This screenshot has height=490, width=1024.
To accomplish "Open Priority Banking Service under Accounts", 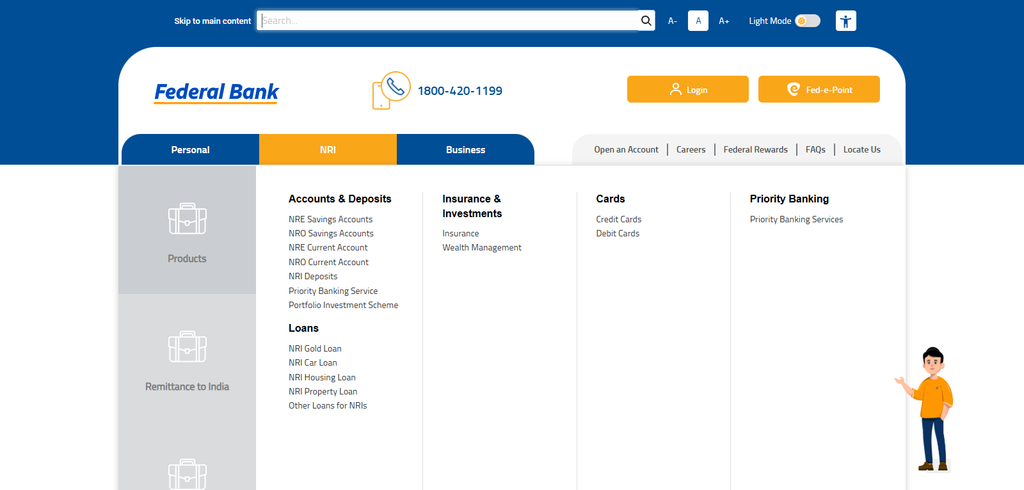I will tap(333, 291).
